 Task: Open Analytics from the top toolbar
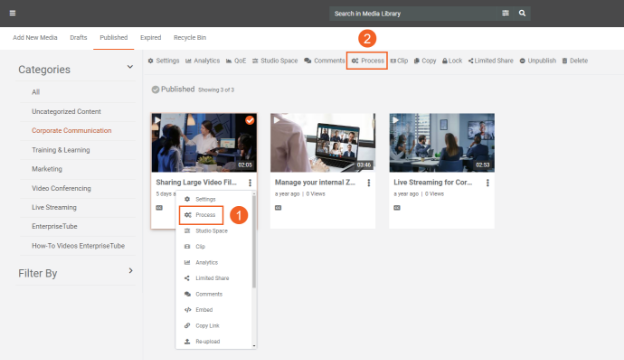(203, 60)
